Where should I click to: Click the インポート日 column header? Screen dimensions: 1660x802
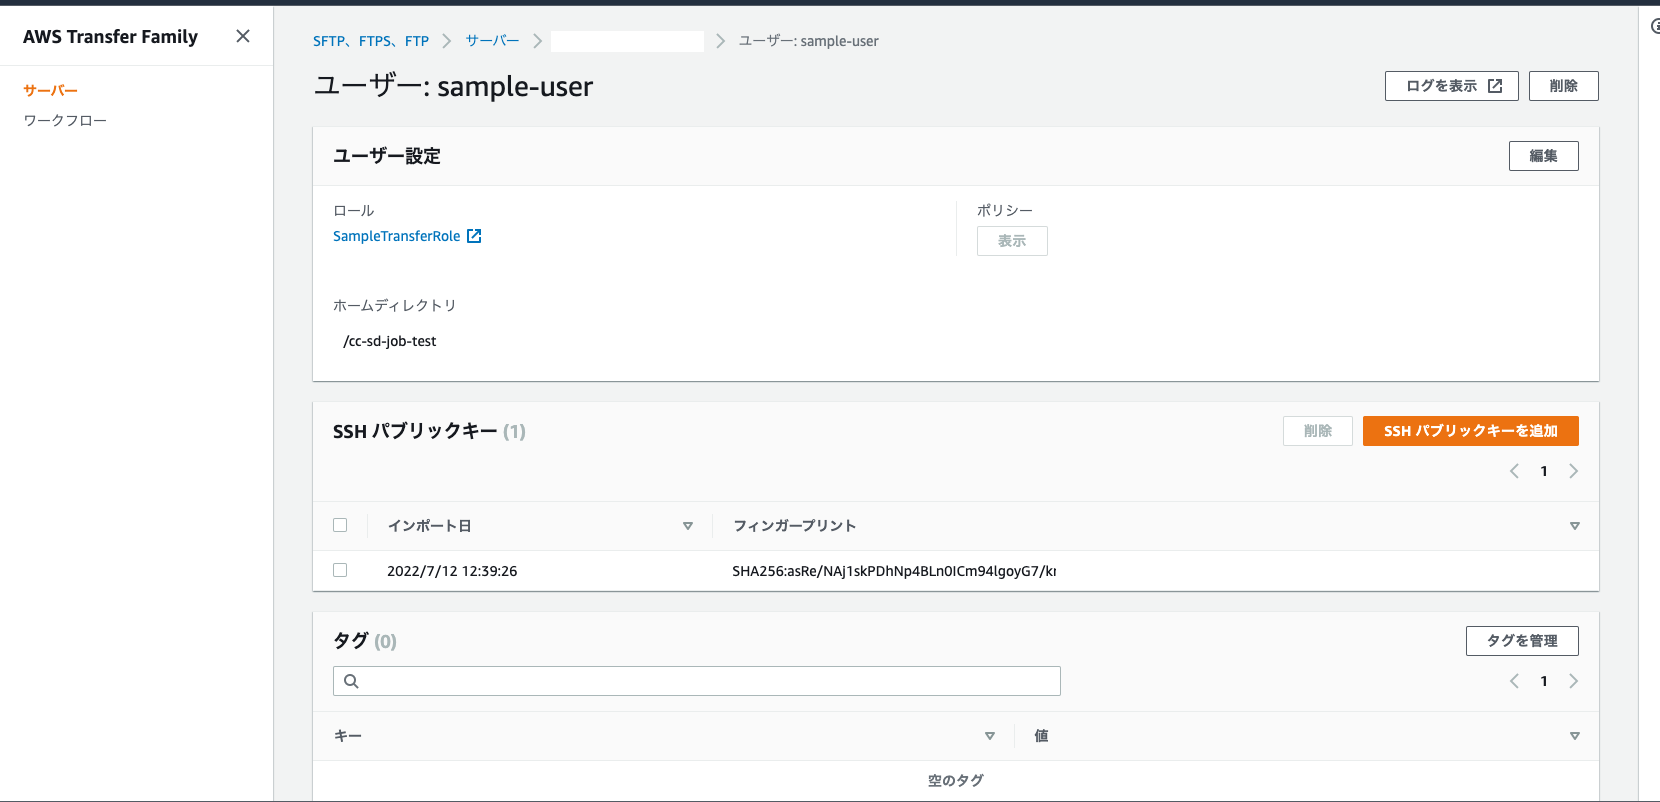pyautogui.click(x=429, y=526)
